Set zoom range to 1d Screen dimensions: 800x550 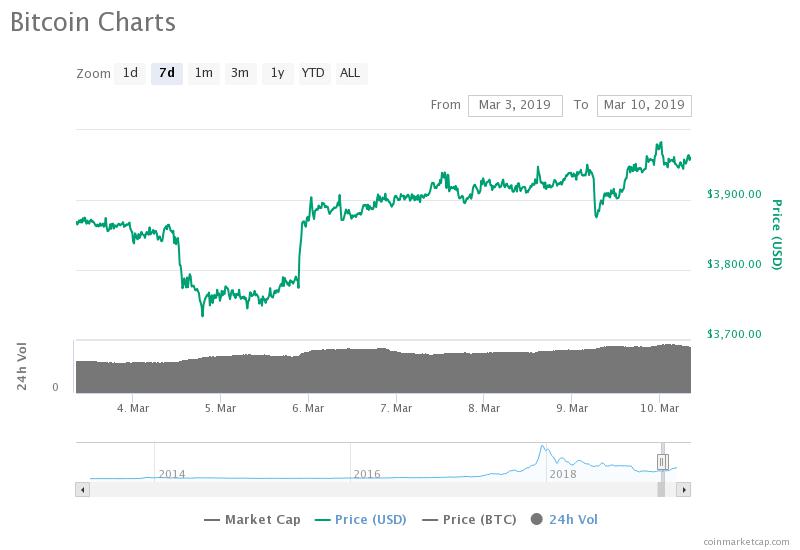pos(130,73)
